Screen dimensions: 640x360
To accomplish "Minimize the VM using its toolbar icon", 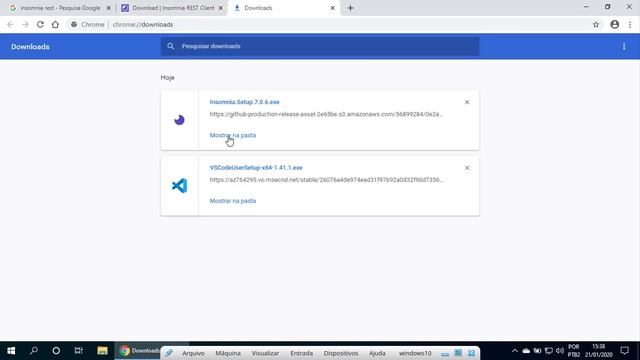I will coord(445,353).
